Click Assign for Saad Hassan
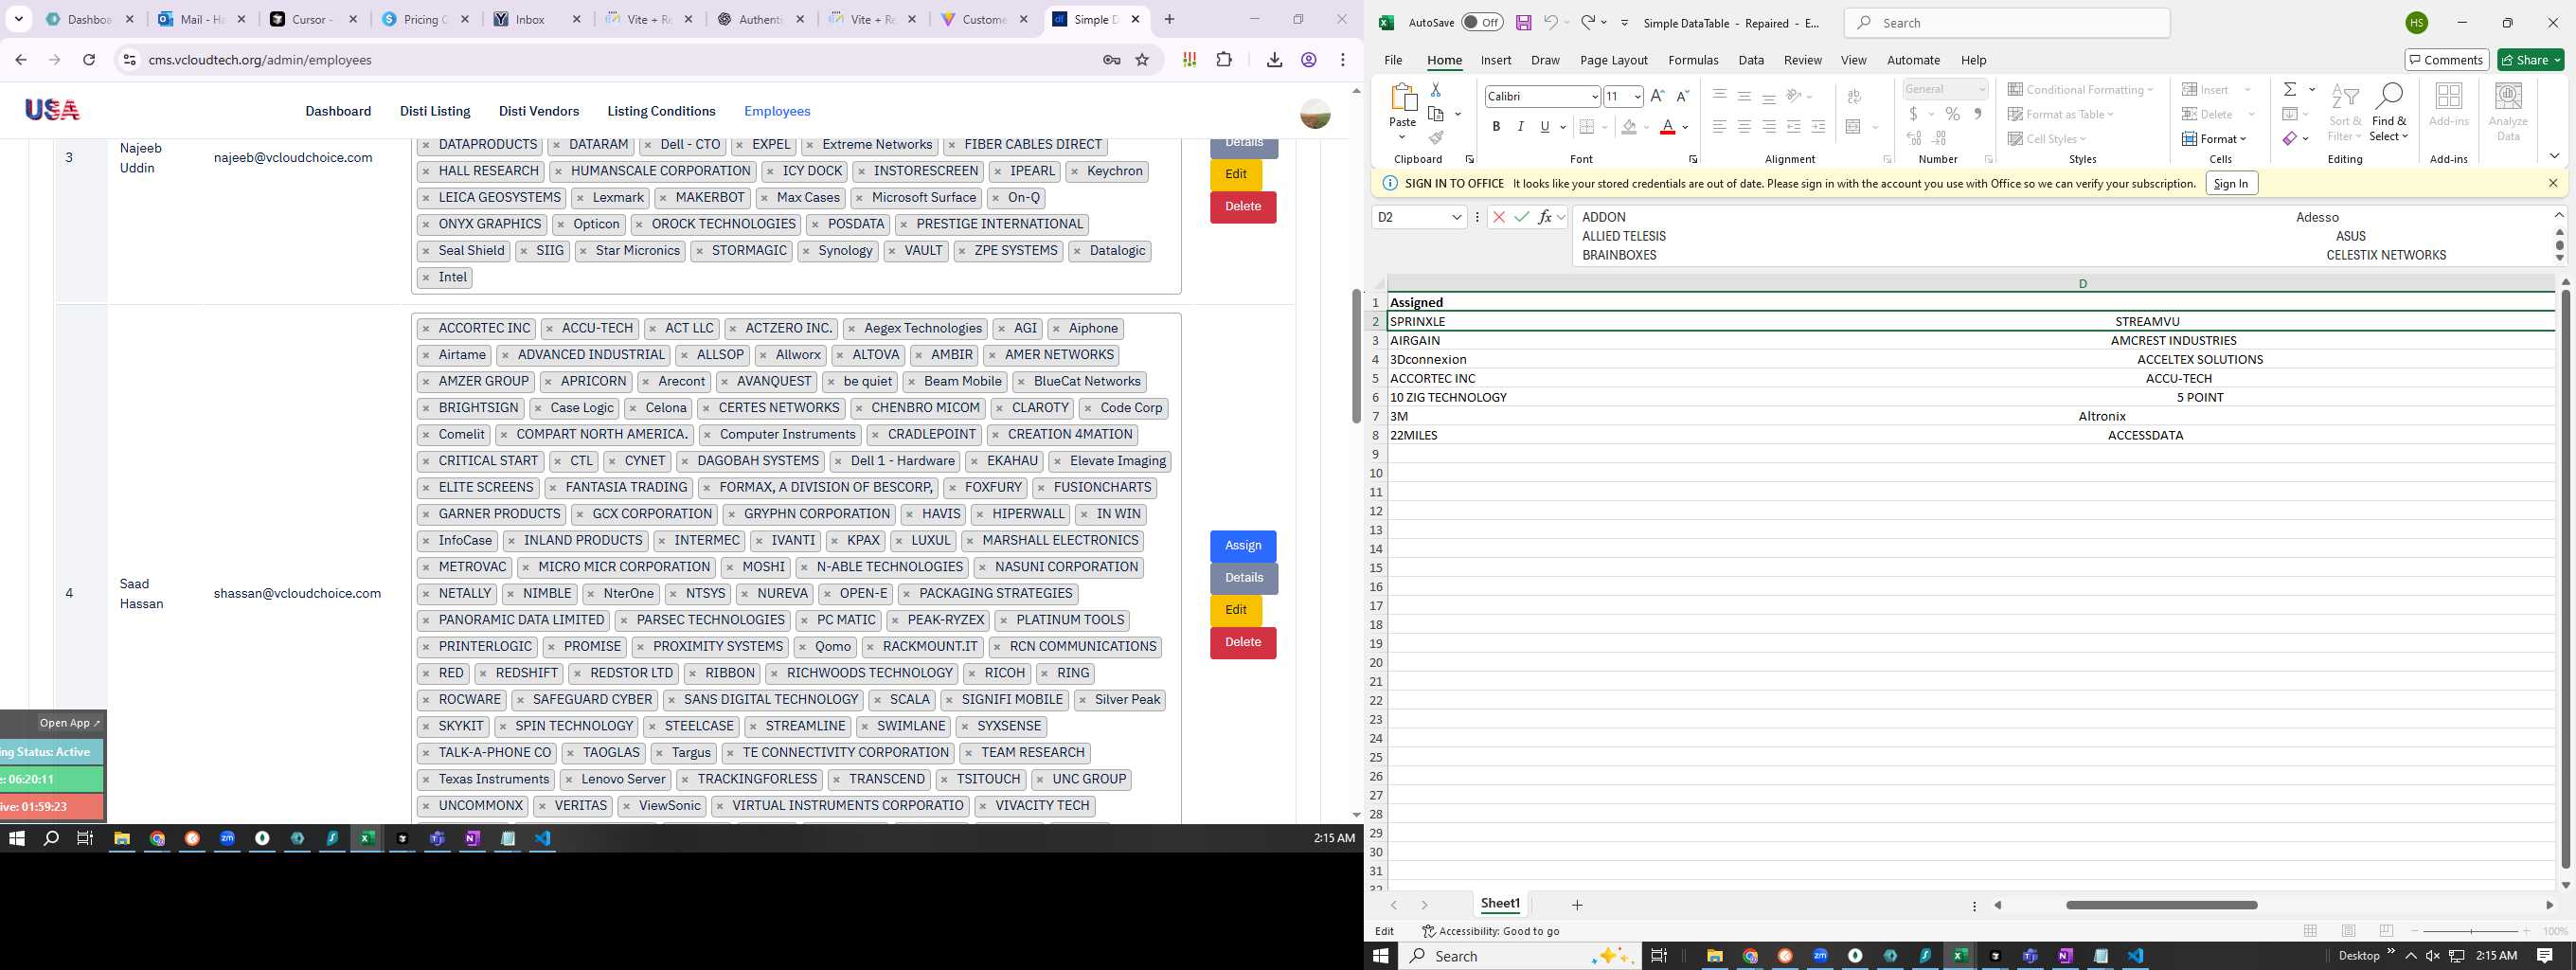The width and height of the screenshot is (2576, 970). coord(1243,546)
